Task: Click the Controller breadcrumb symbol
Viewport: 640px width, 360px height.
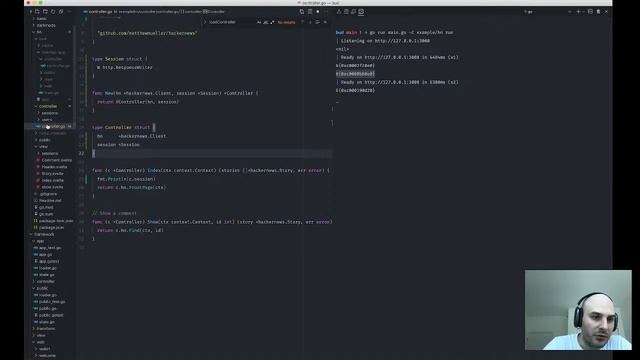Action: (x=214, y=12)
